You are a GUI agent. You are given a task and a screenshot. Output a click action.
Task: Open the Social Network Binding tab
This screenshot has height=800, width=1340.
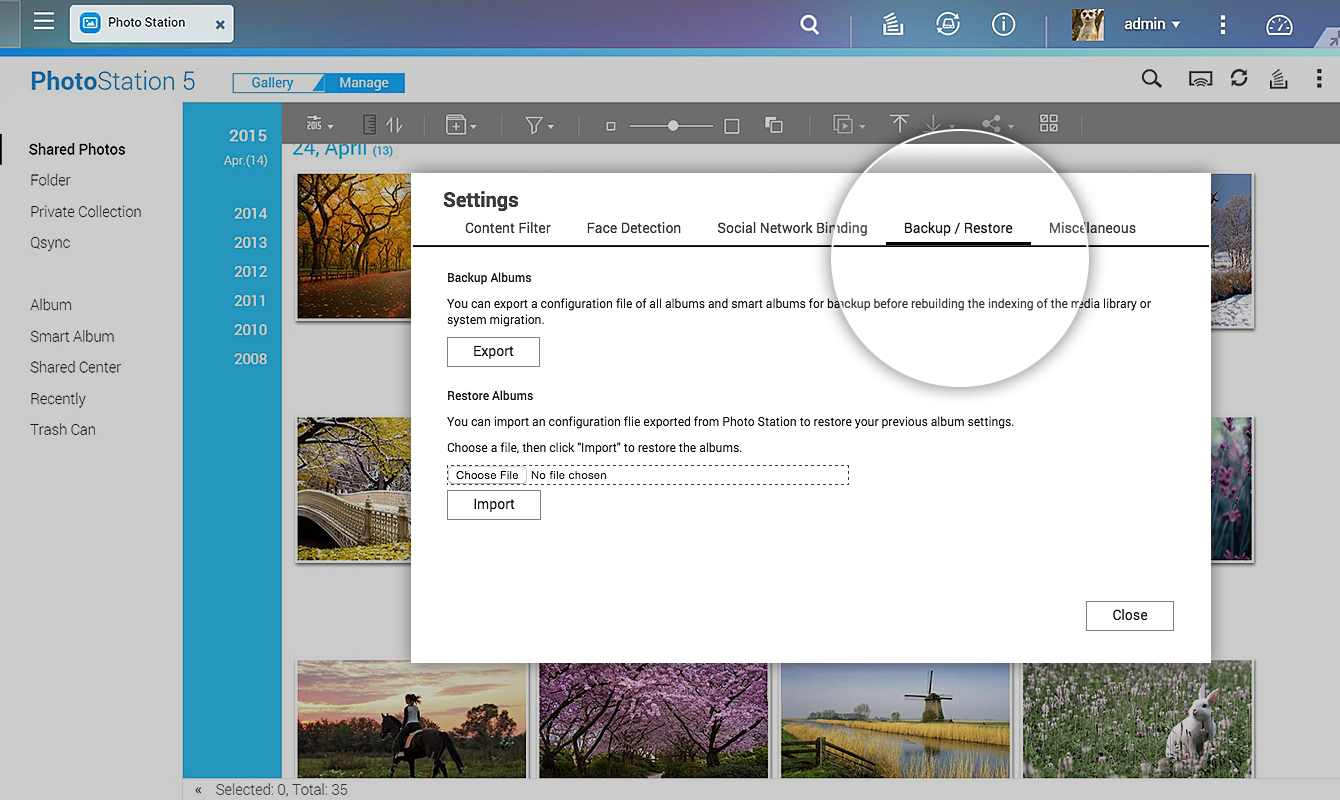click(792, 228)
